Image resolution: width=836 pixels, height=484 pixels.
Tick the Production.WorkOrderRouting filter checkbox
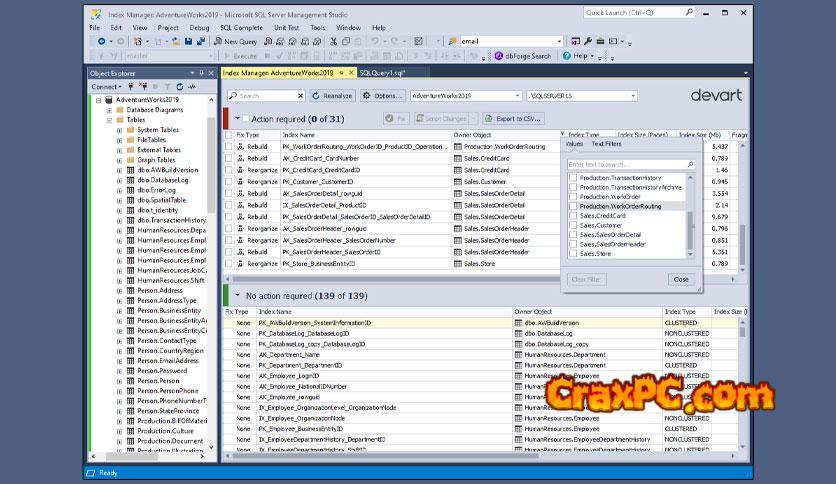[573, 206]
